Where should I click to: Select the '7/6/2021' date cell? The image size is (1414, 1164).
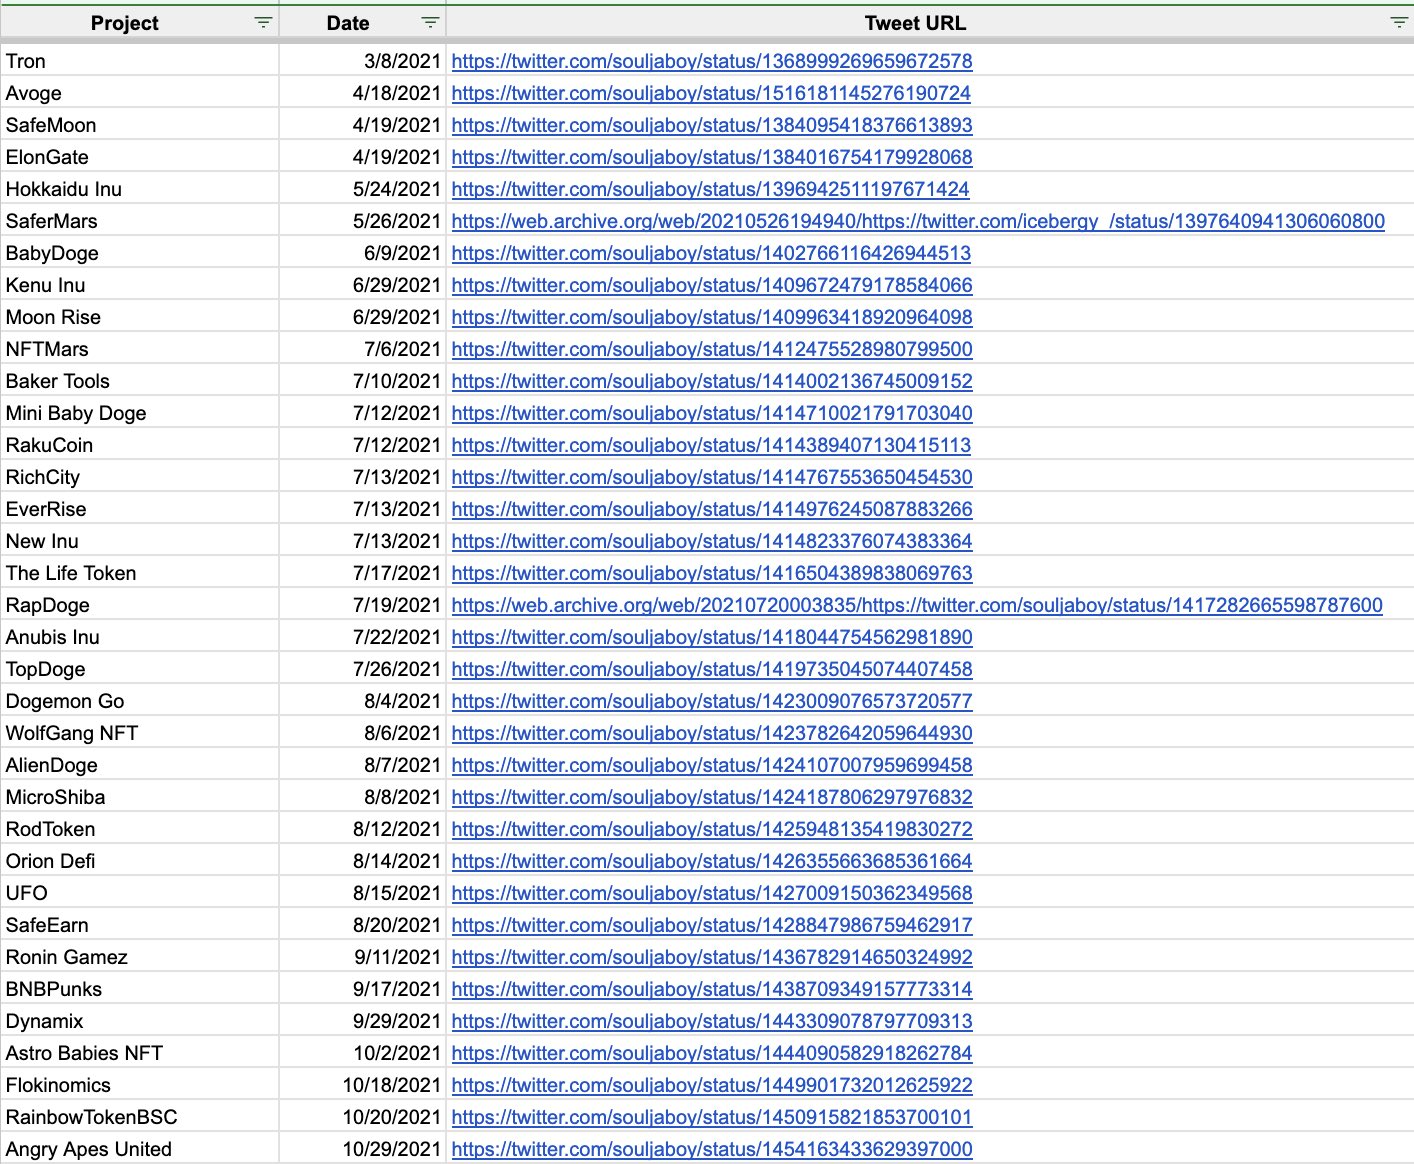(x=362, y=349)
